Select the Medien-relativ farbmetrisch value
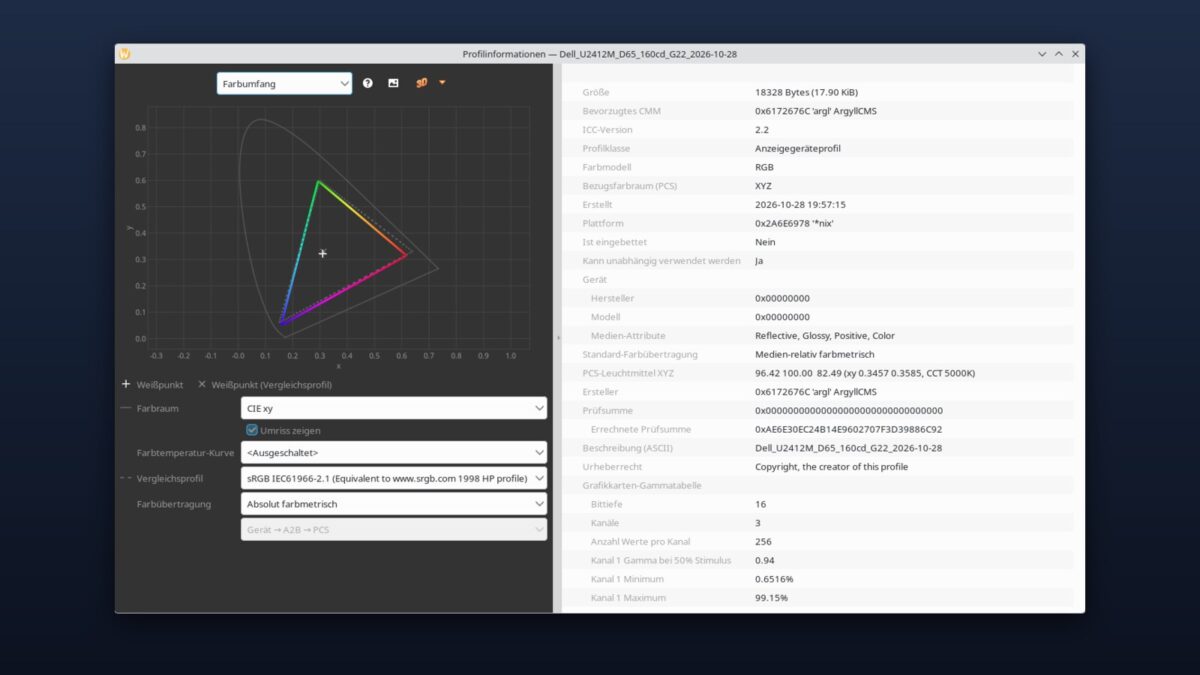 click(x=814, y=354)
